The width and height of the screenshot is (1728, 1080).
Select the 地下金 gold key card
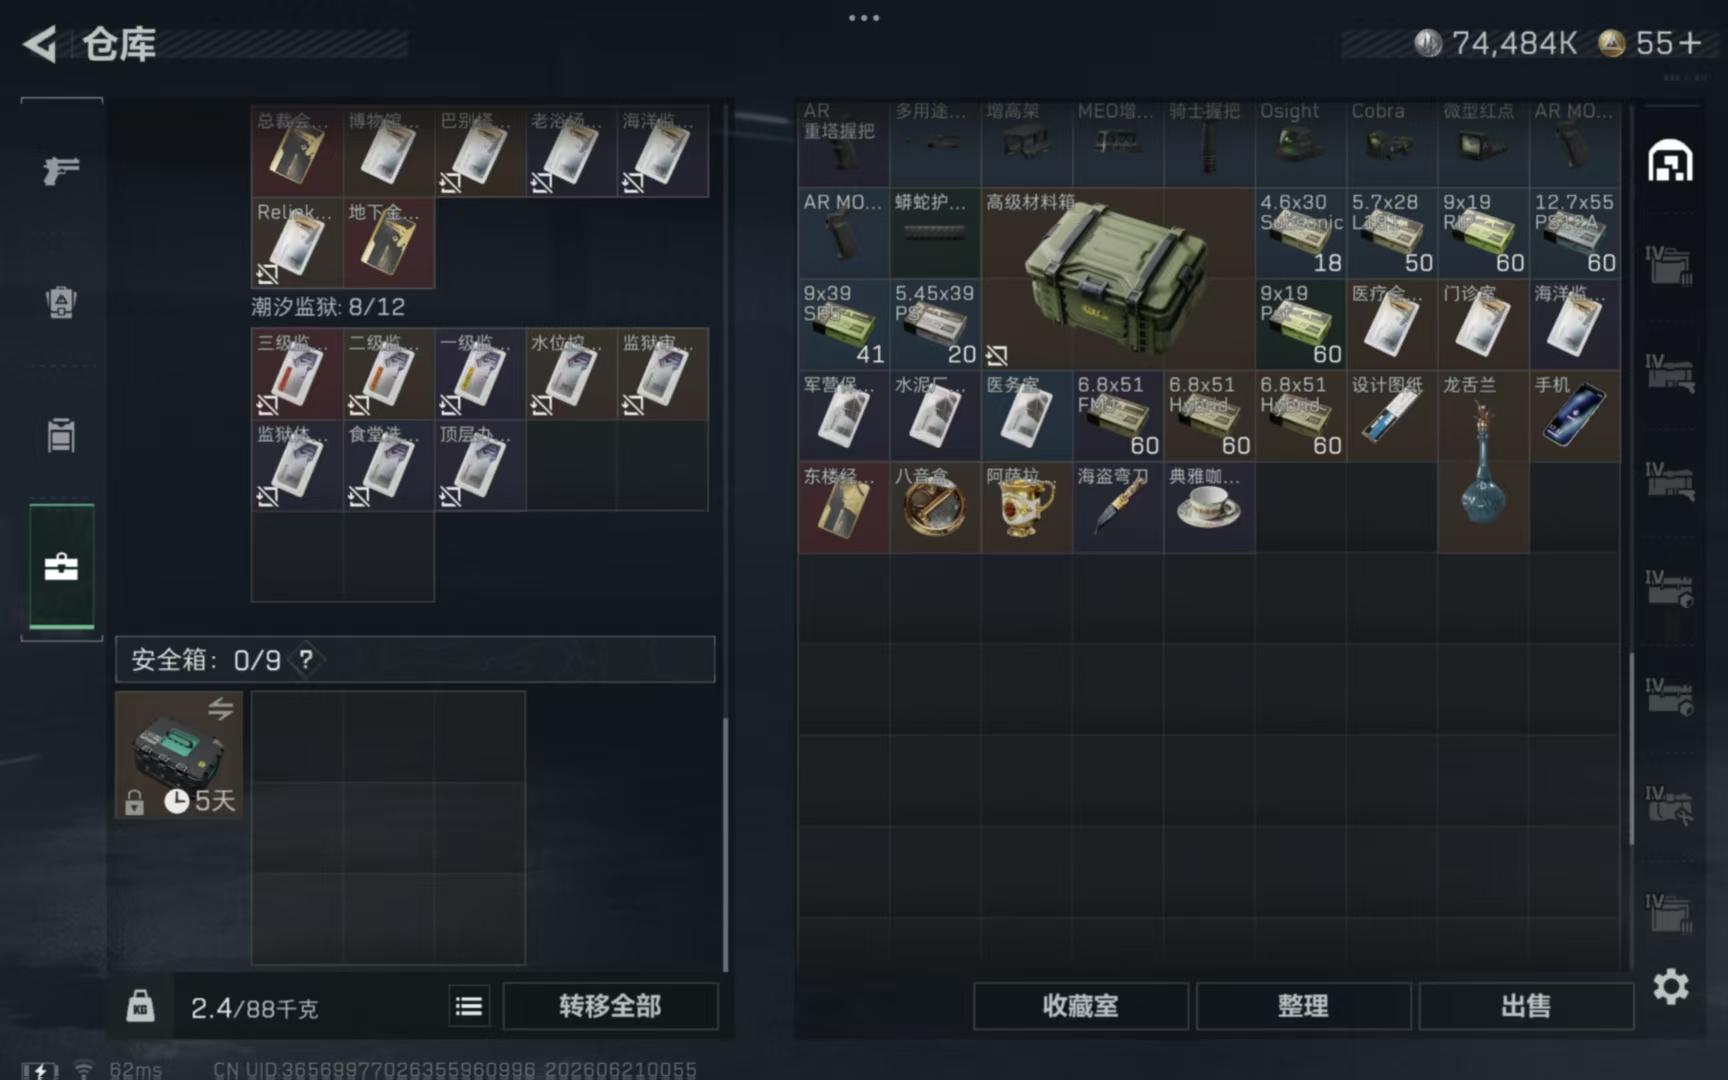(x=389, y=243)
